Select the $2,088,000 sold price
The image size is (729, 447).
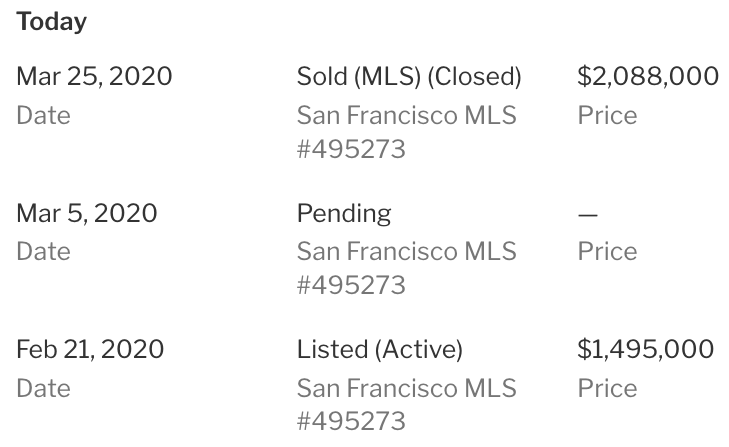click(648, 76)
